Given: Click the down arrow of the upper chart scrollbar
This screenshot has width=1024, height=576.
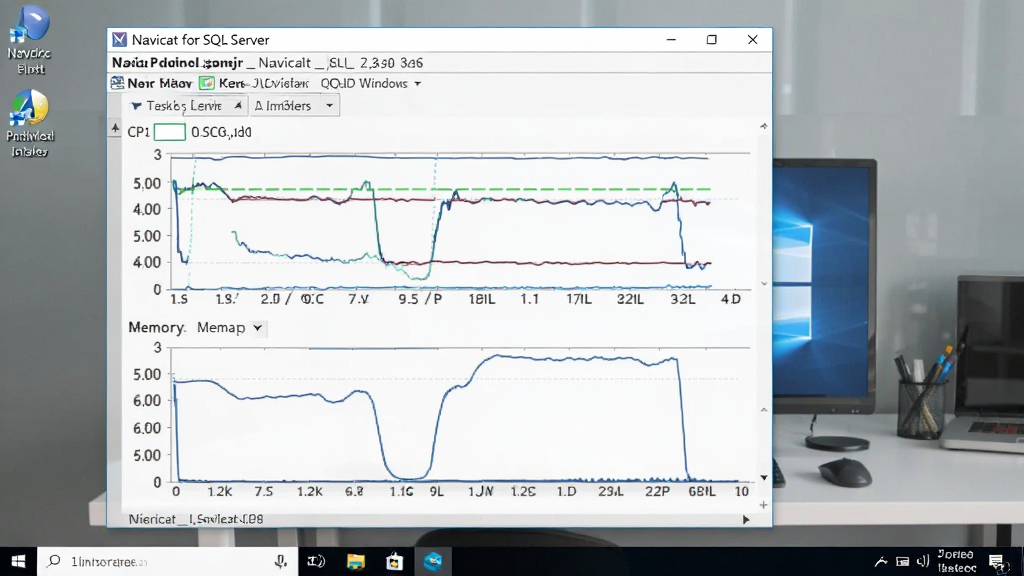Looking at the screenshot, I should coord(764,284).
